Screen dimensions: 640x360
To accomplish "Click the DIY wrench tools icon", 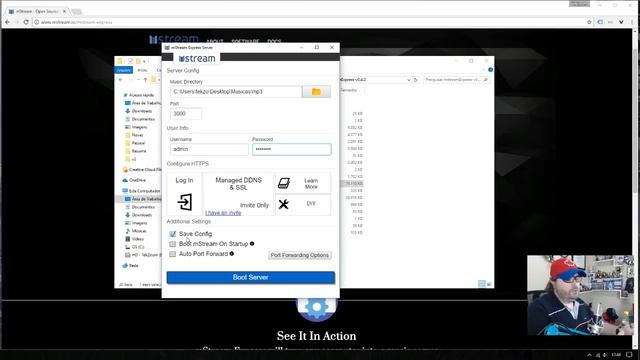I will tap(283, 204).
